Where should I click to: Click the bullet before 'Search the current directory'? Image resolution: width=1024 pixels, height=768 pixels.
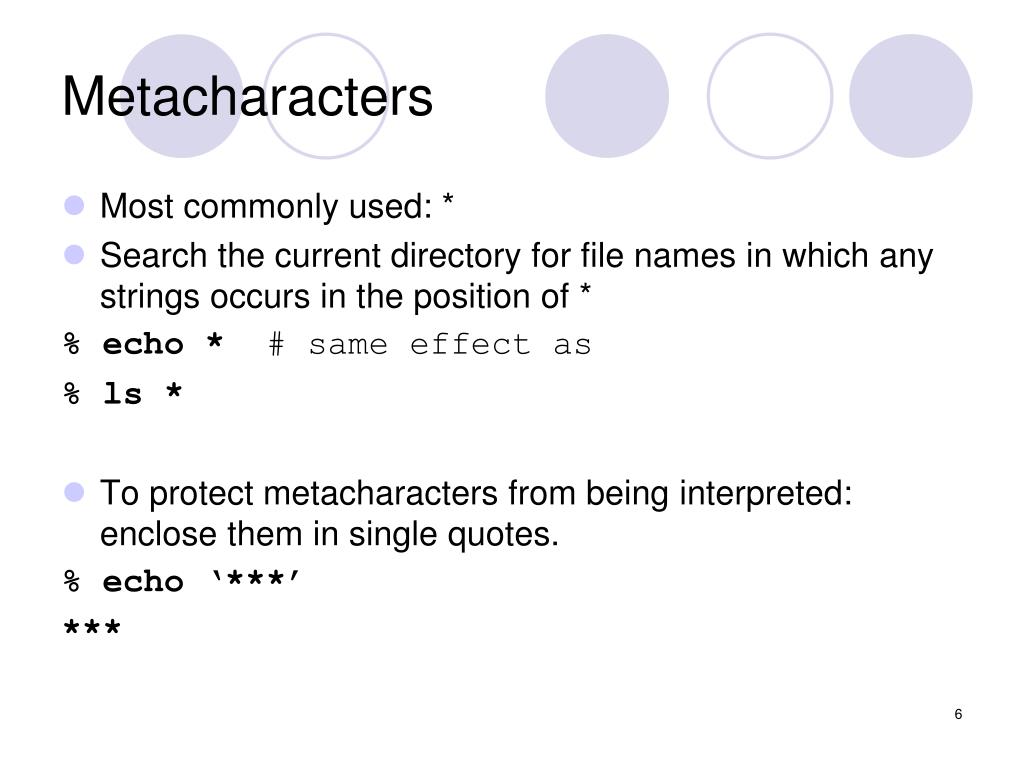click(x=74, y=254)
